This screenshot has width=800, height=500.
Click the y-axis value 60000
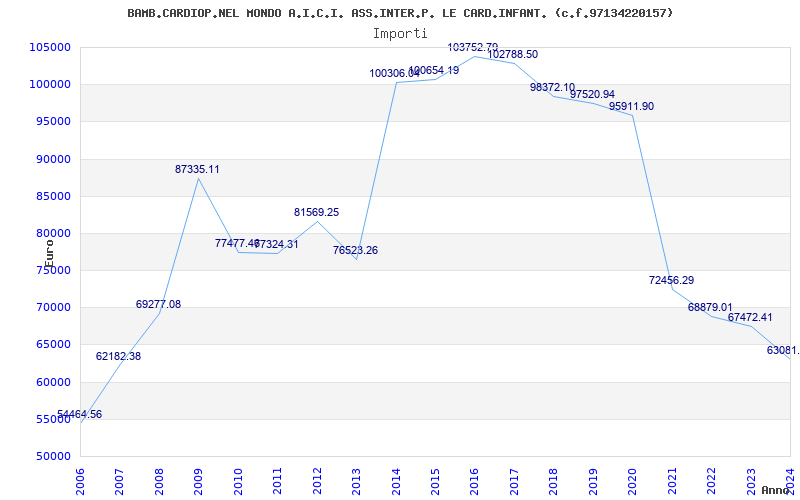[53, 382]
